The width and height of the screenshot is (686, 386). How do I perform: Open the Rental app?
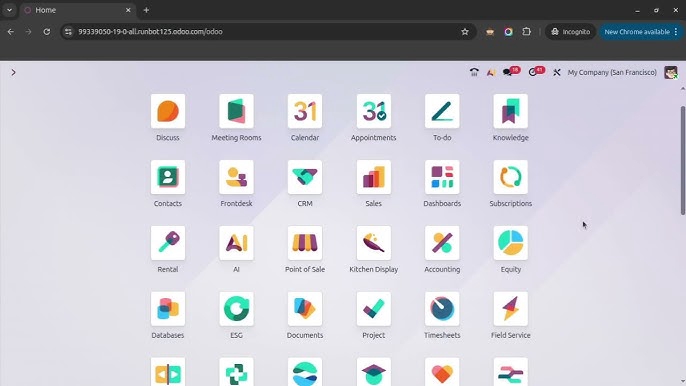168,243
